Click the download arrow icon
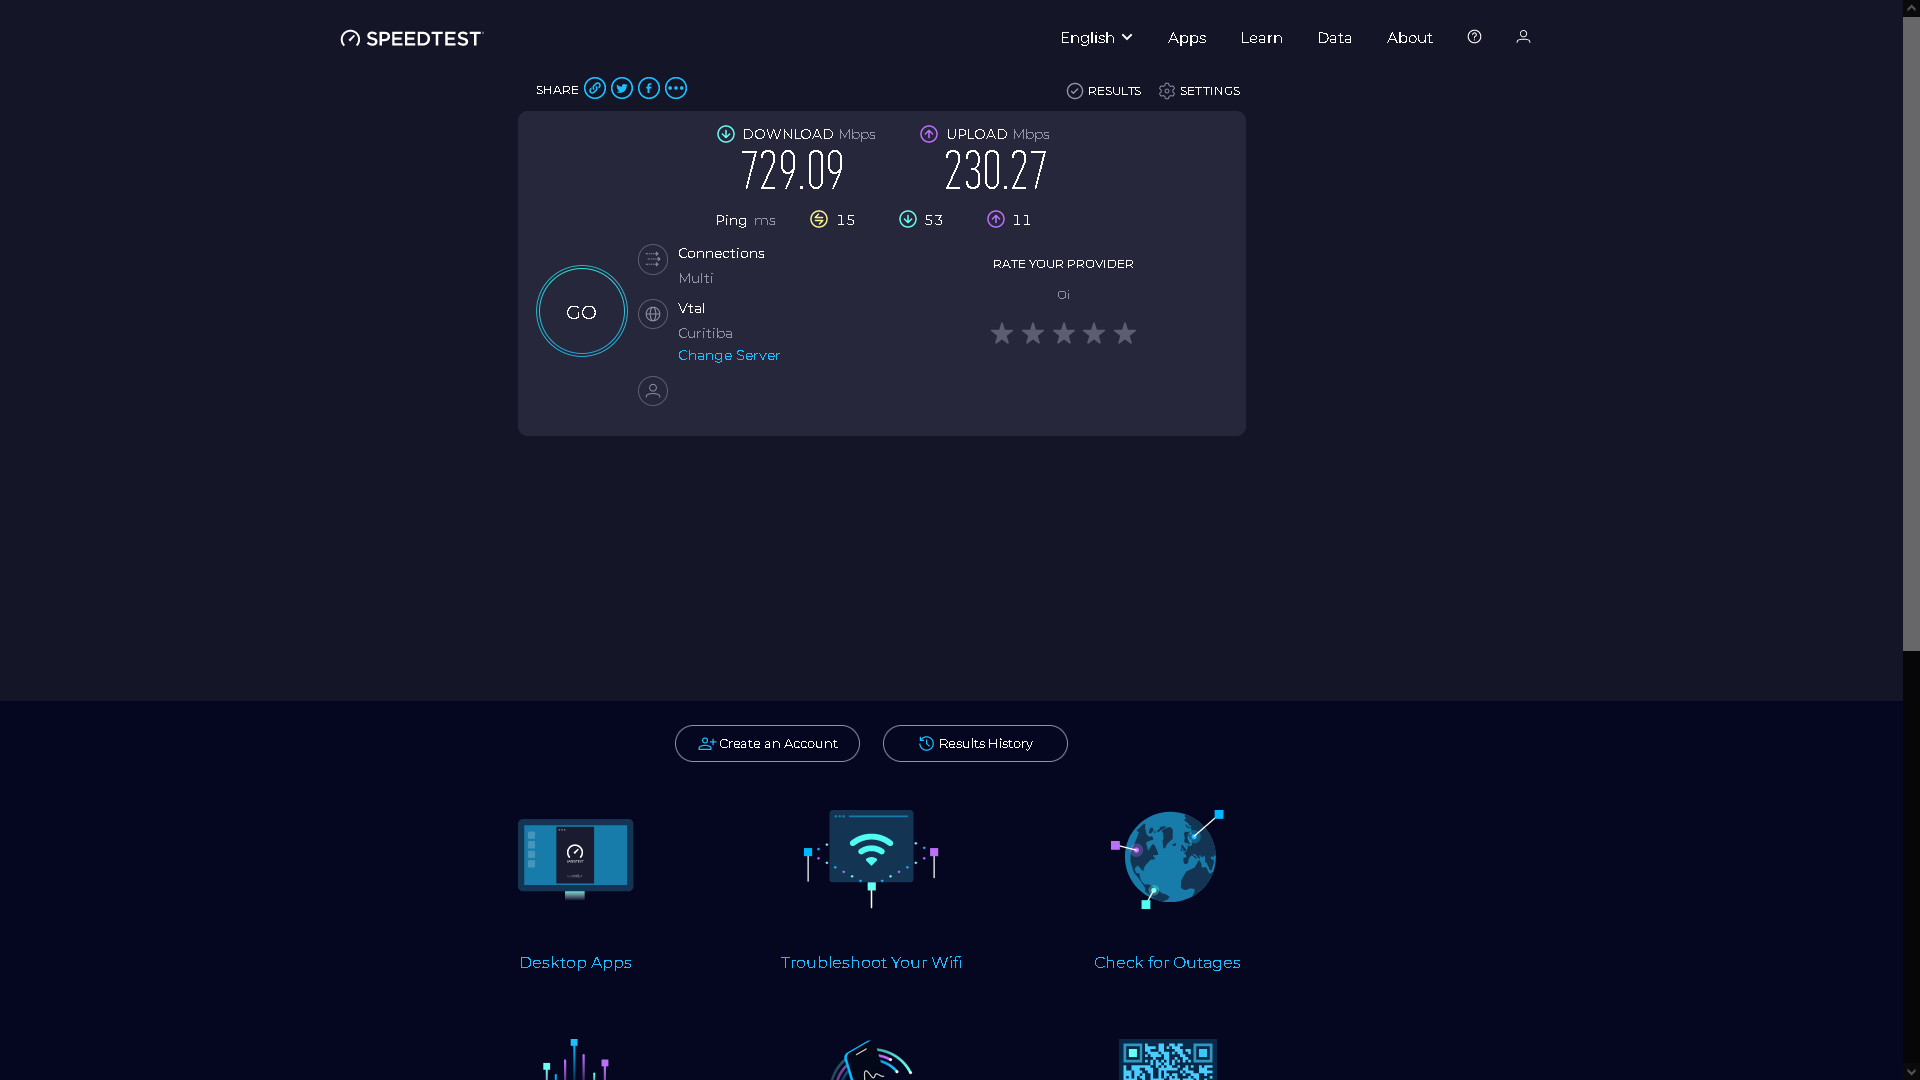 click(x=726, y=134)
